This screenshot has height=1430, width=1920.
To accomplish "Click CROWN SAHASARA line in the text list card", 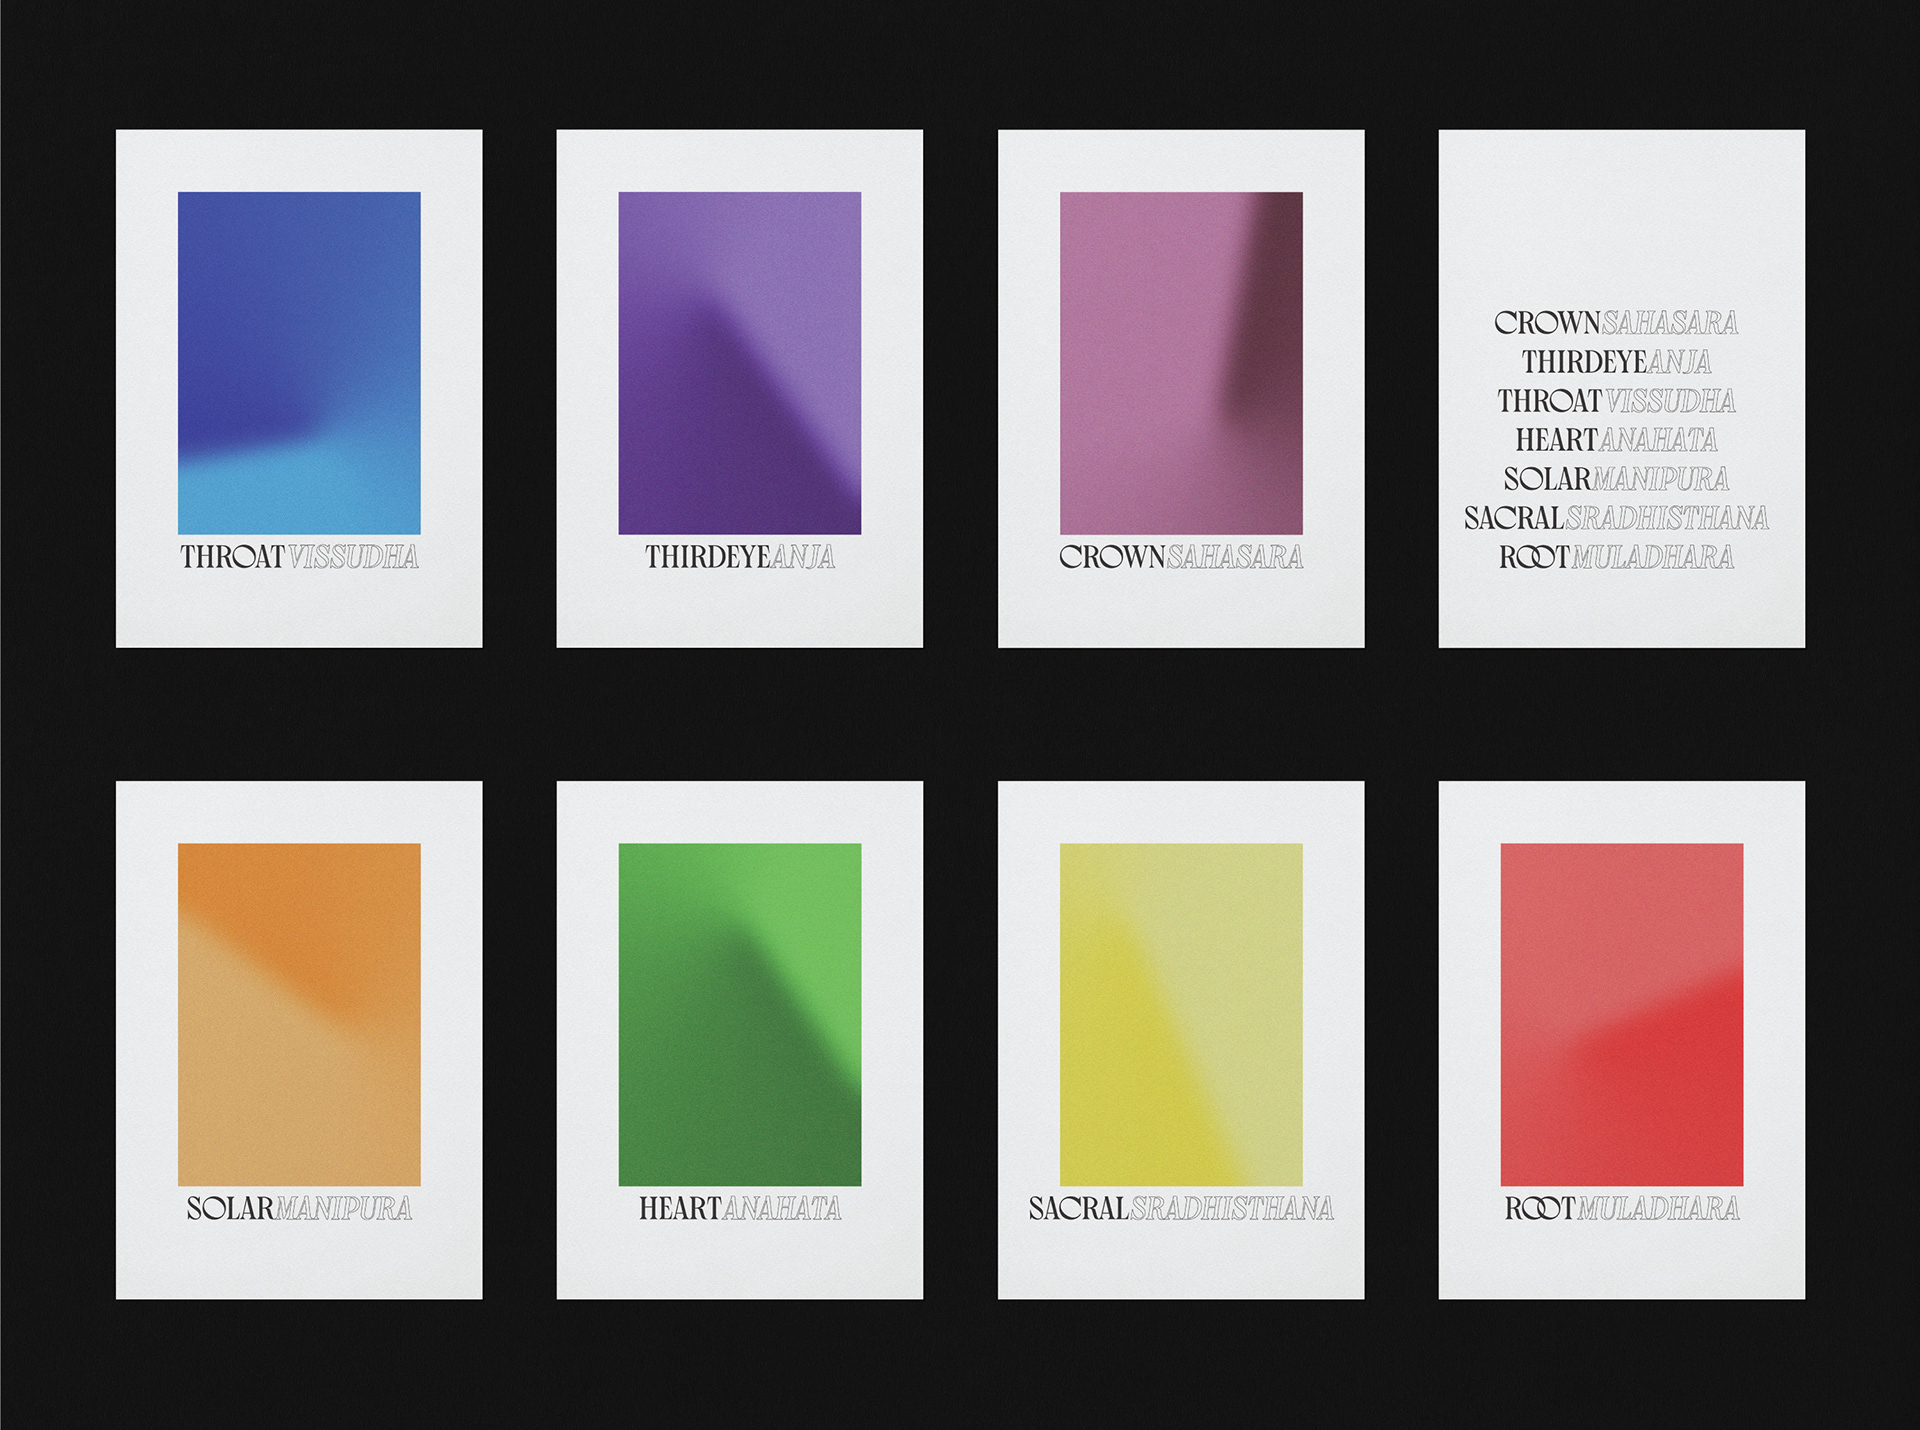I will click(x=1616, y=323).
